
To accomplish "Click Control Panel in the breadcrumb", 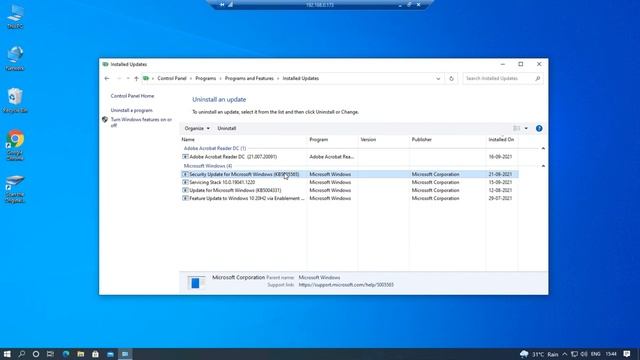I will pos(172,78).
